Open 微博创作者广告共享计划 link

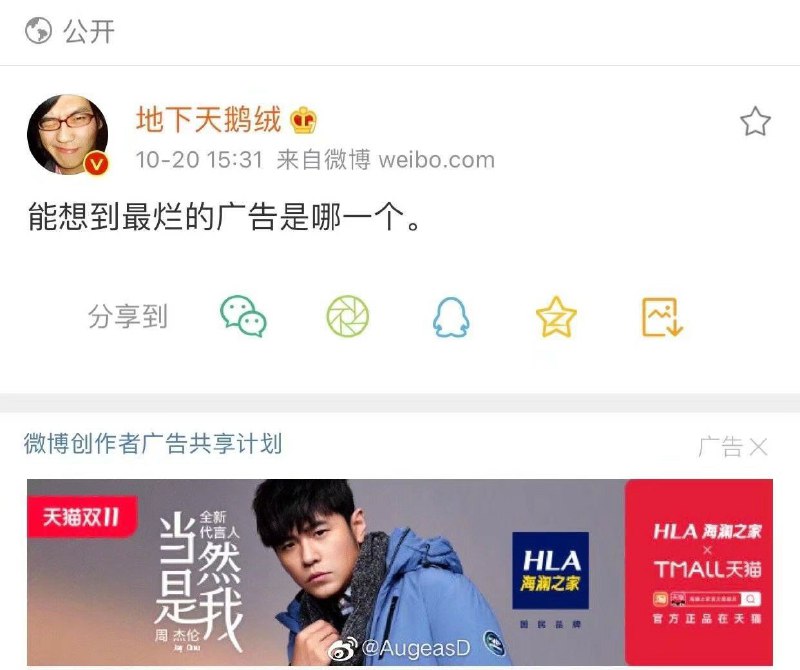153,443
